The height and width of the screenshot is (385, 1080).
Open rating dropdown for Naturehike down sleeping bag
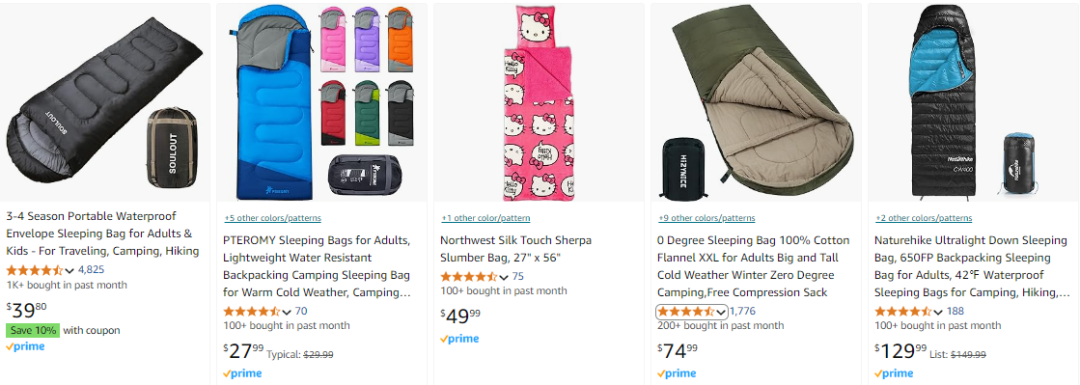pos(938,311)
